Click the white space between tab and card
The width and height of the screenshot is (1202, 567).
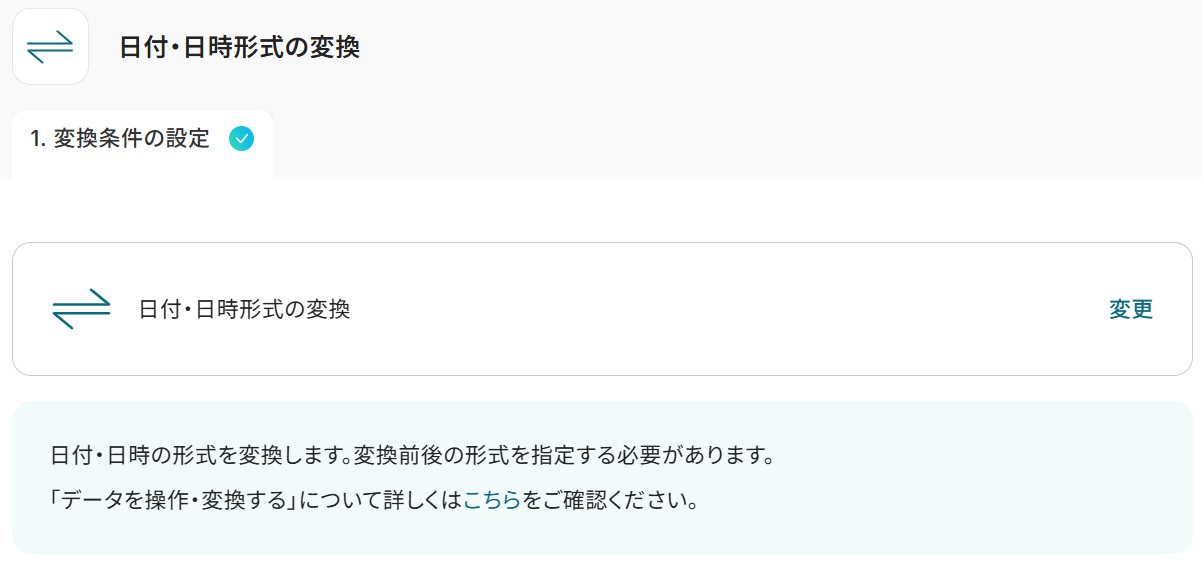pos(600,210)
